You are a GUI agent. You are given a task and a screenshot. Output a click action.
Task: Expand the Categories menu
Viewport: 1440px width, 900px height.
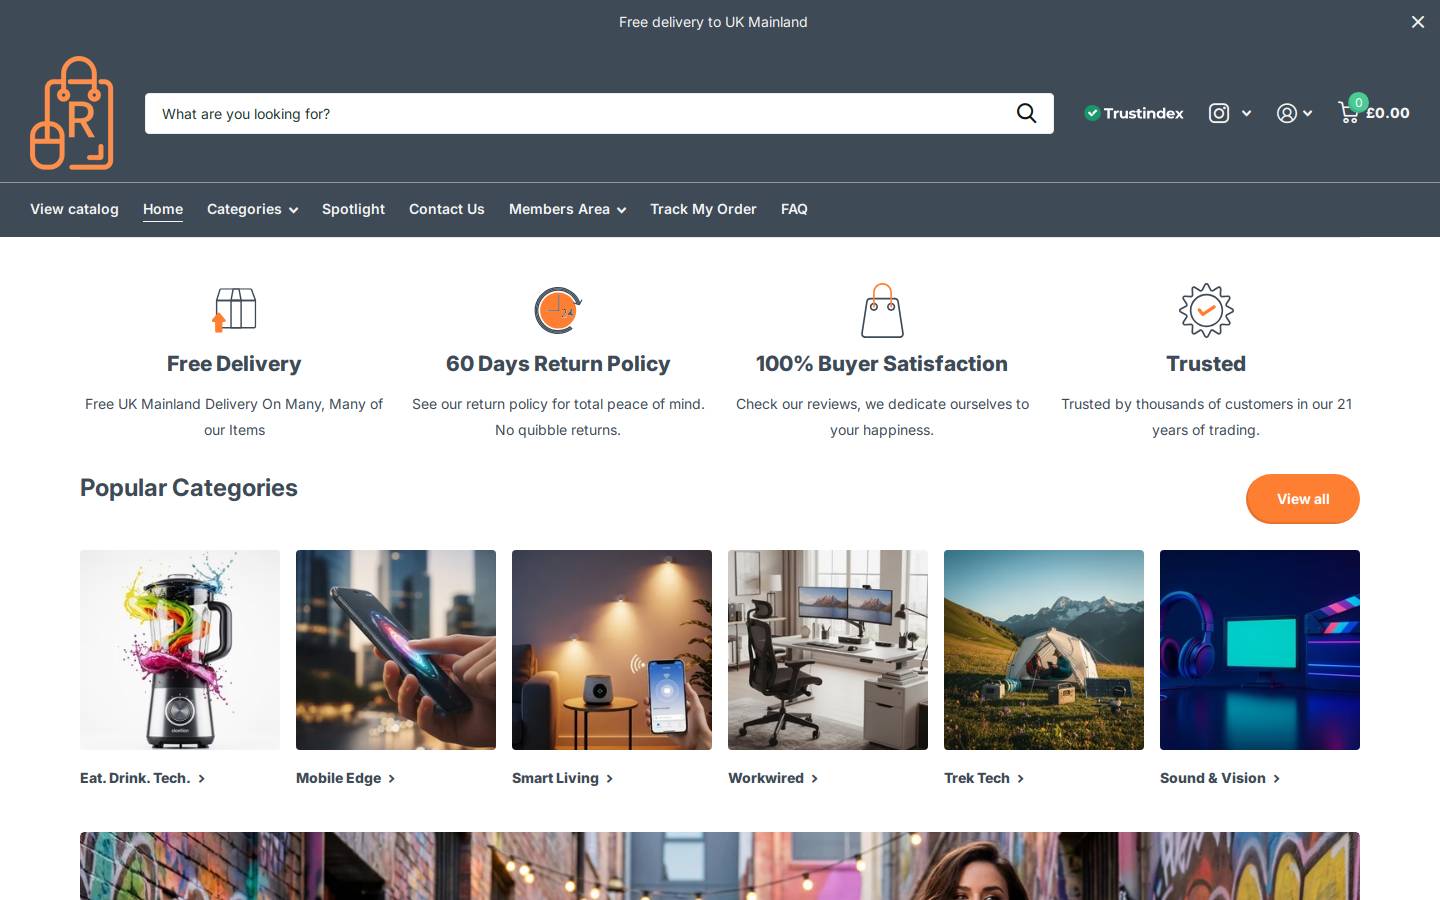pos(252,209)
